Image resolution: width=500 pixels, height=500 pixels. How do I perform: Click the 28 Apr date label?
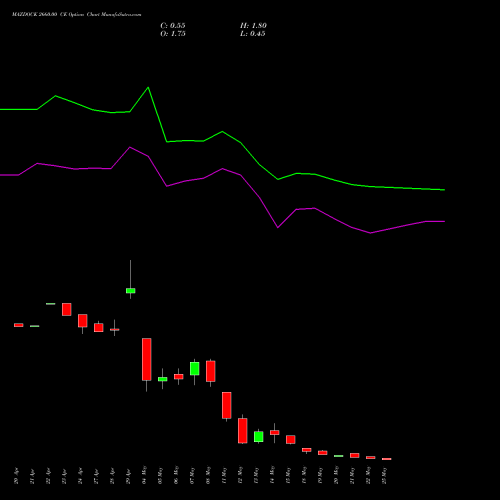pos(112,476)
